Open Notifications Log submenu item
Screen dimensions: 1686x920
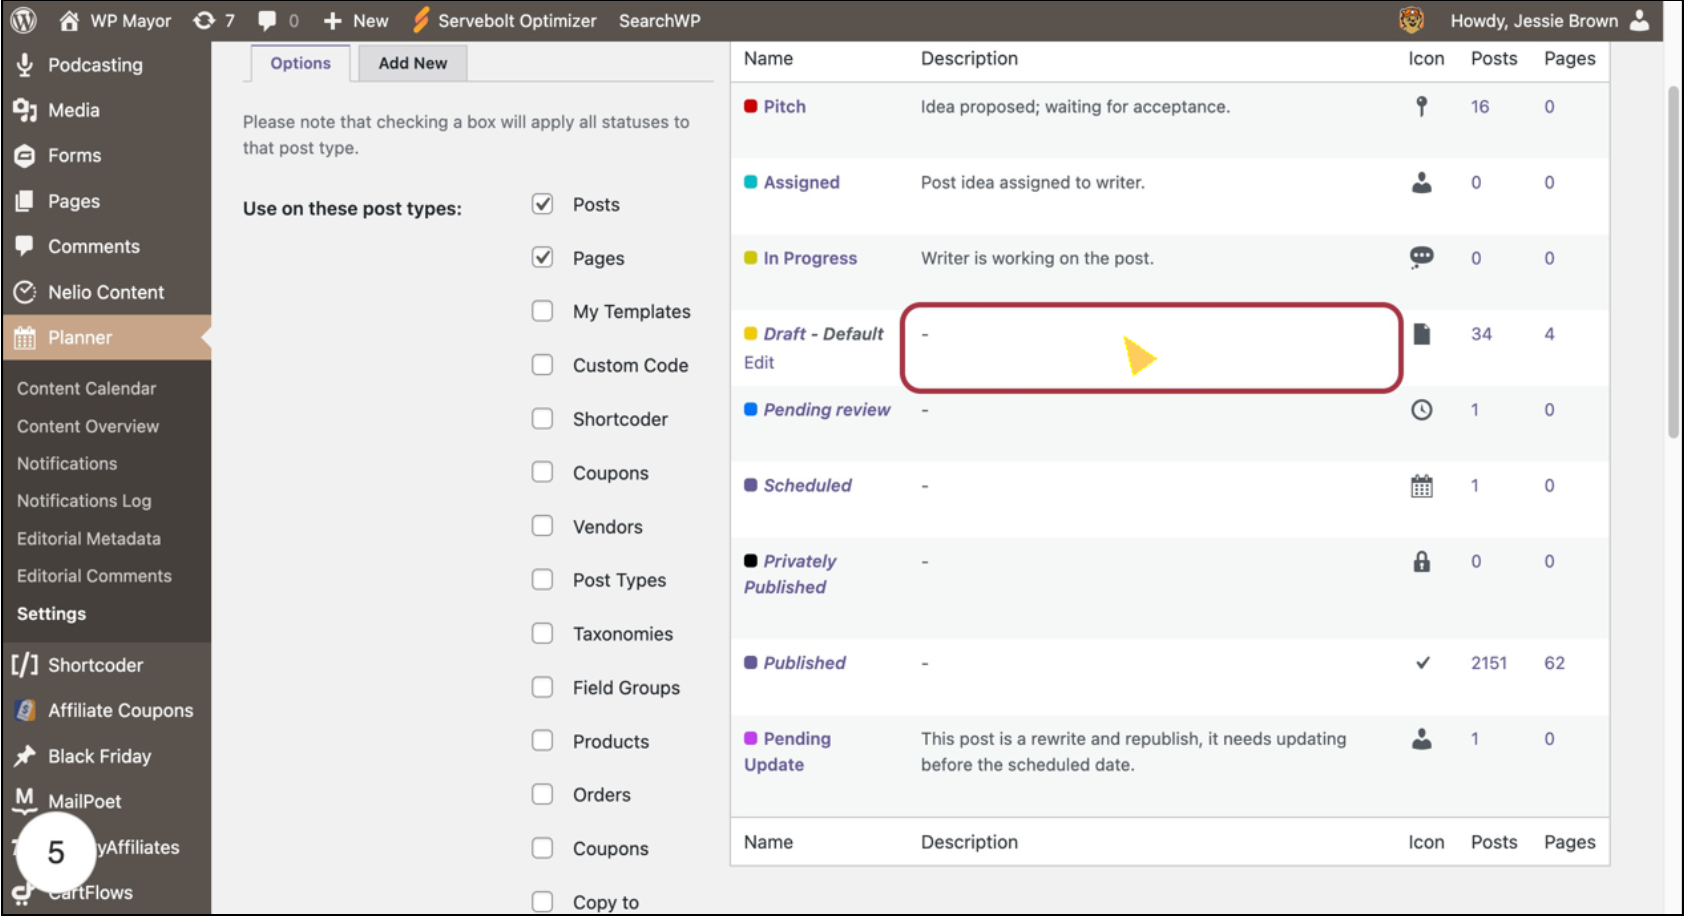tap(84, 501)
